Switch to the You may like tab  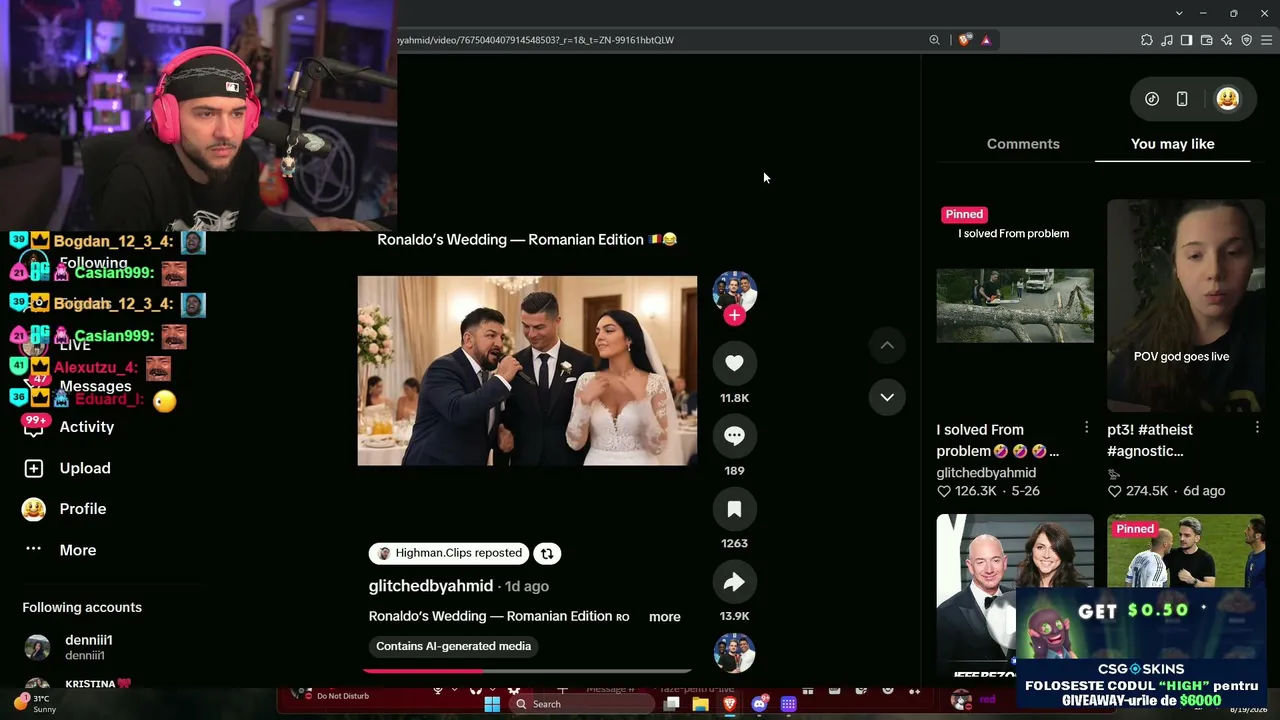pos(1172,144)
